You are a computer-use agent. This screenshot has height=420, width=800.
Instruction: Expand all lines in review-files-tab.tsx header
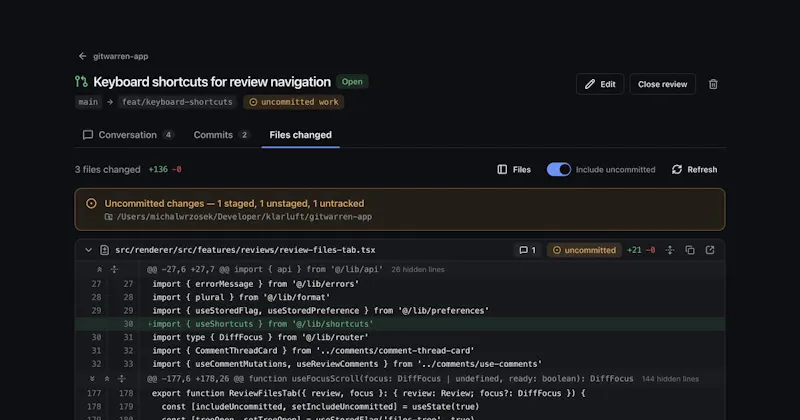pos(670,250)
